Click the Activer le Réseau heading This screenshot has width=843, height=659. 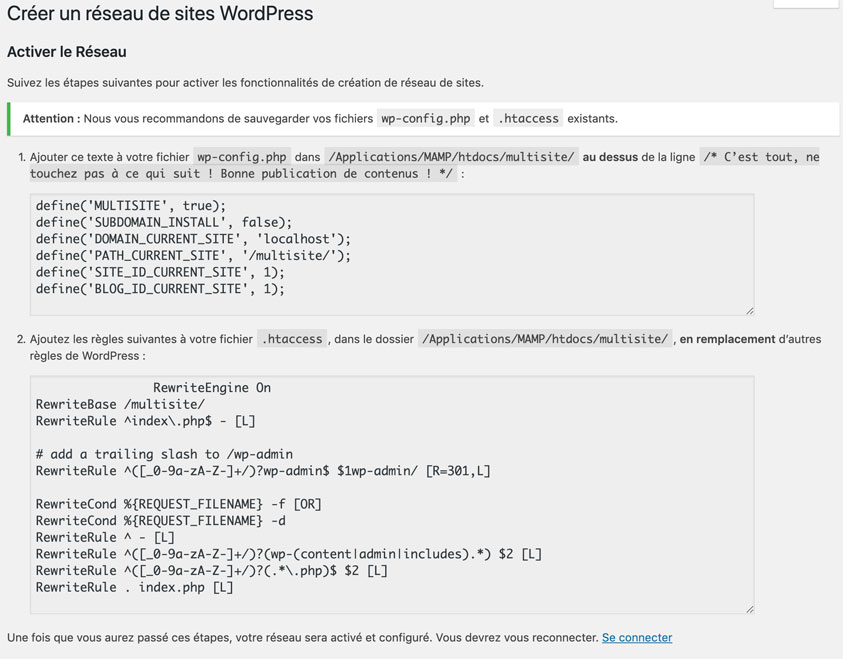[x=66, y=51]
